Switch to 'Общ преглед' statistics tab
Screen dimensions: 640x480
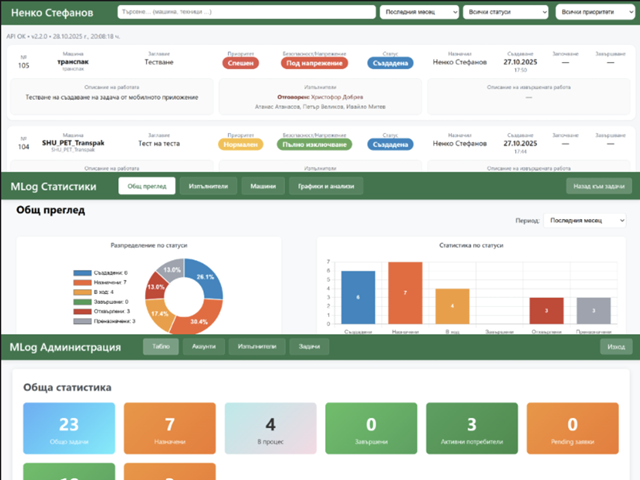point(147,186)
